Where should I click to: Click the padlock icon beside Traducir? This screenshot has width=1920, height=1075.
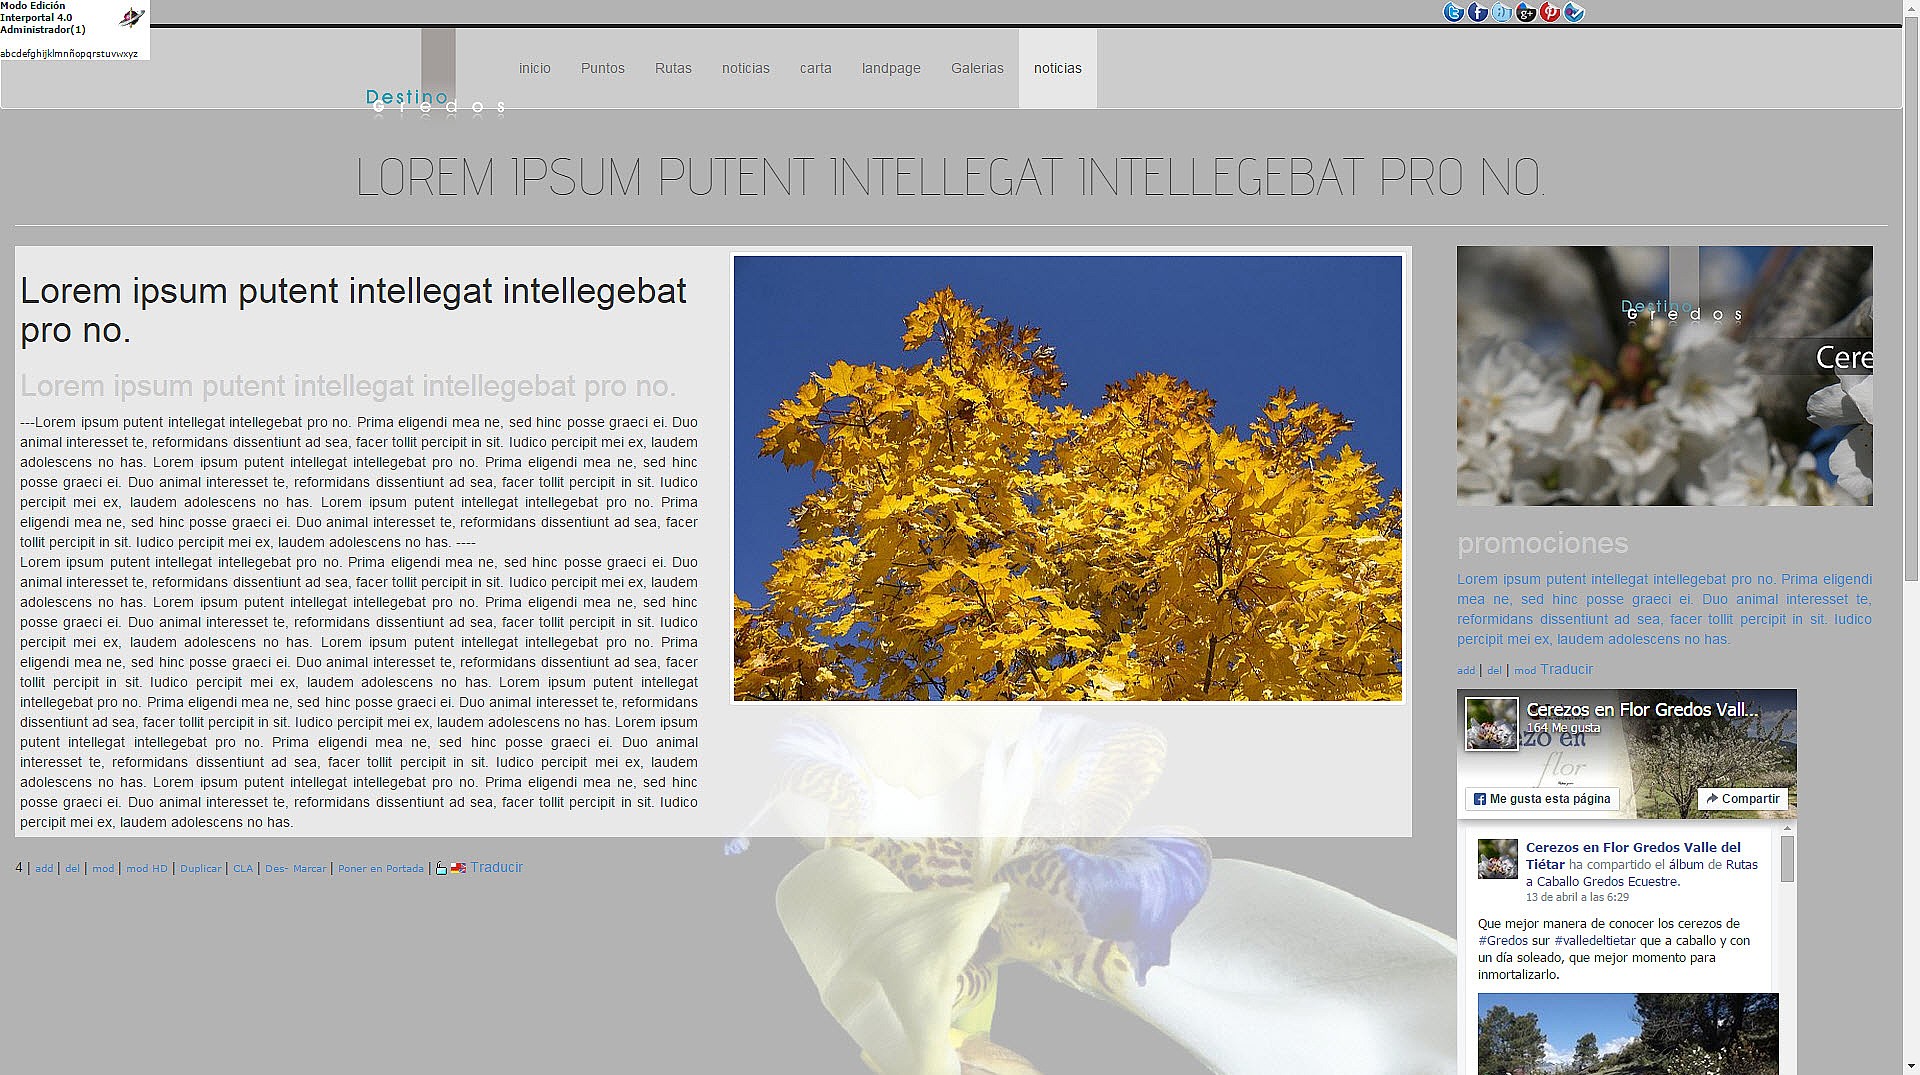(441, 868)
